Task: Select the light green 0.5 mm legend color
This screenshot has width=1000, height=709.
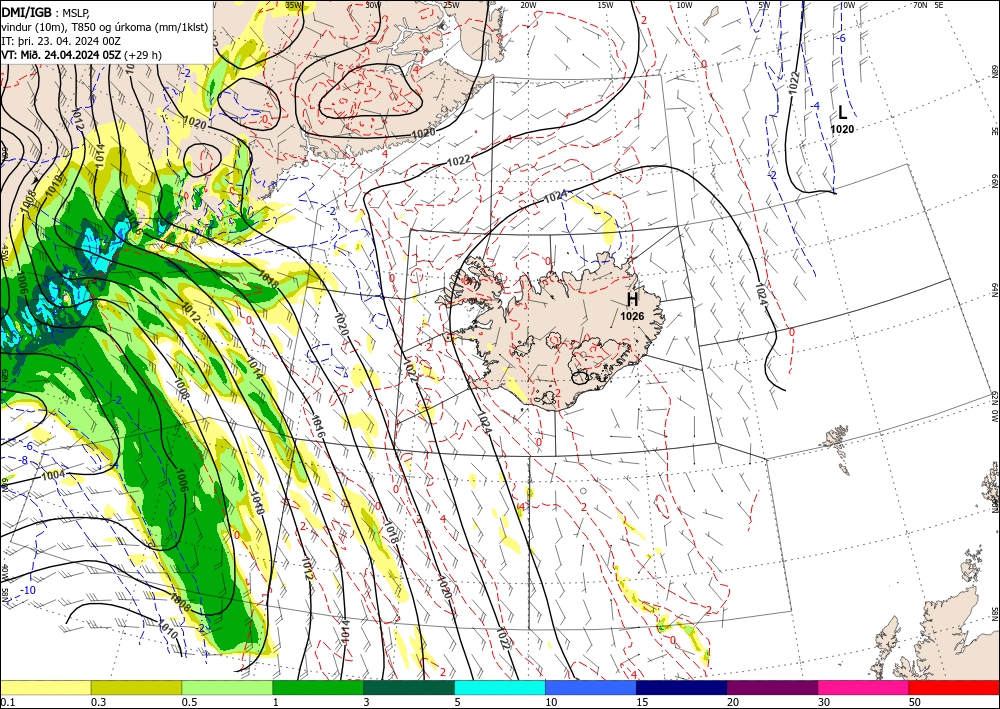Action: 227,687
